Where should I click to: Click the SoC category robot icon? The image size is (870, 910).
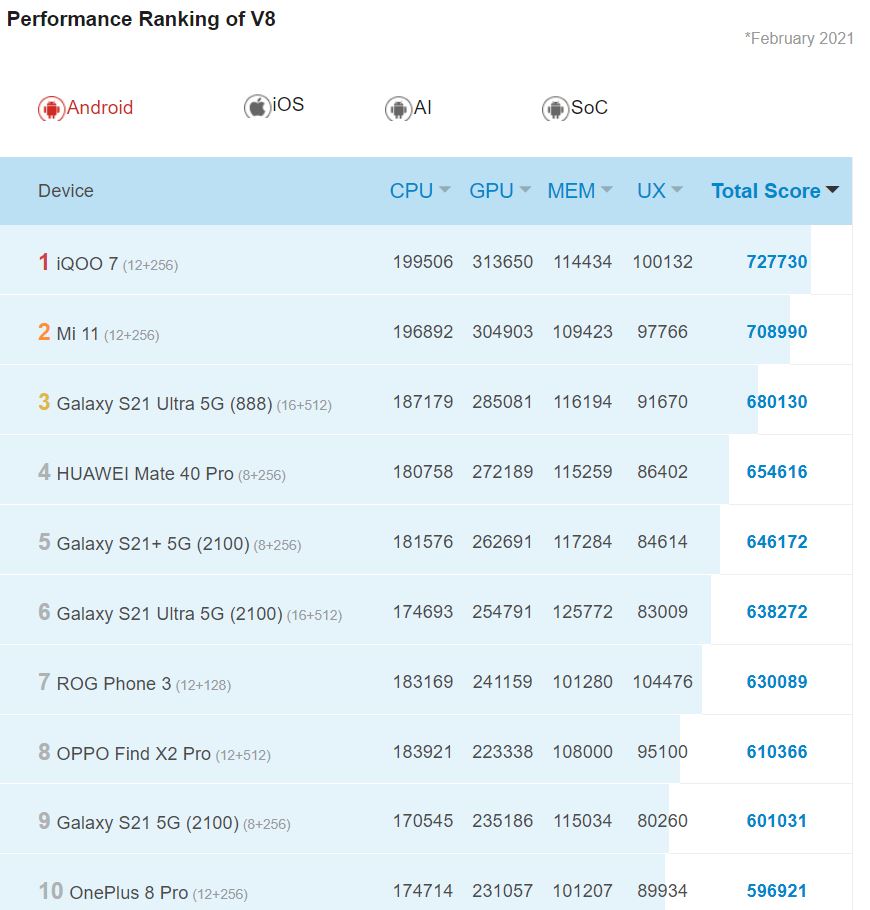(554, 109)
